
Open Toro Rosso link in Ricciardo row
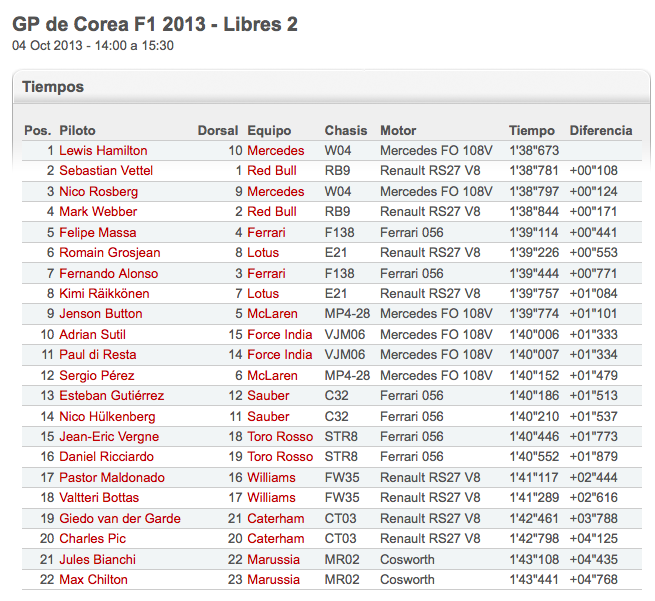pyautogui.click(x=280, y=456)
